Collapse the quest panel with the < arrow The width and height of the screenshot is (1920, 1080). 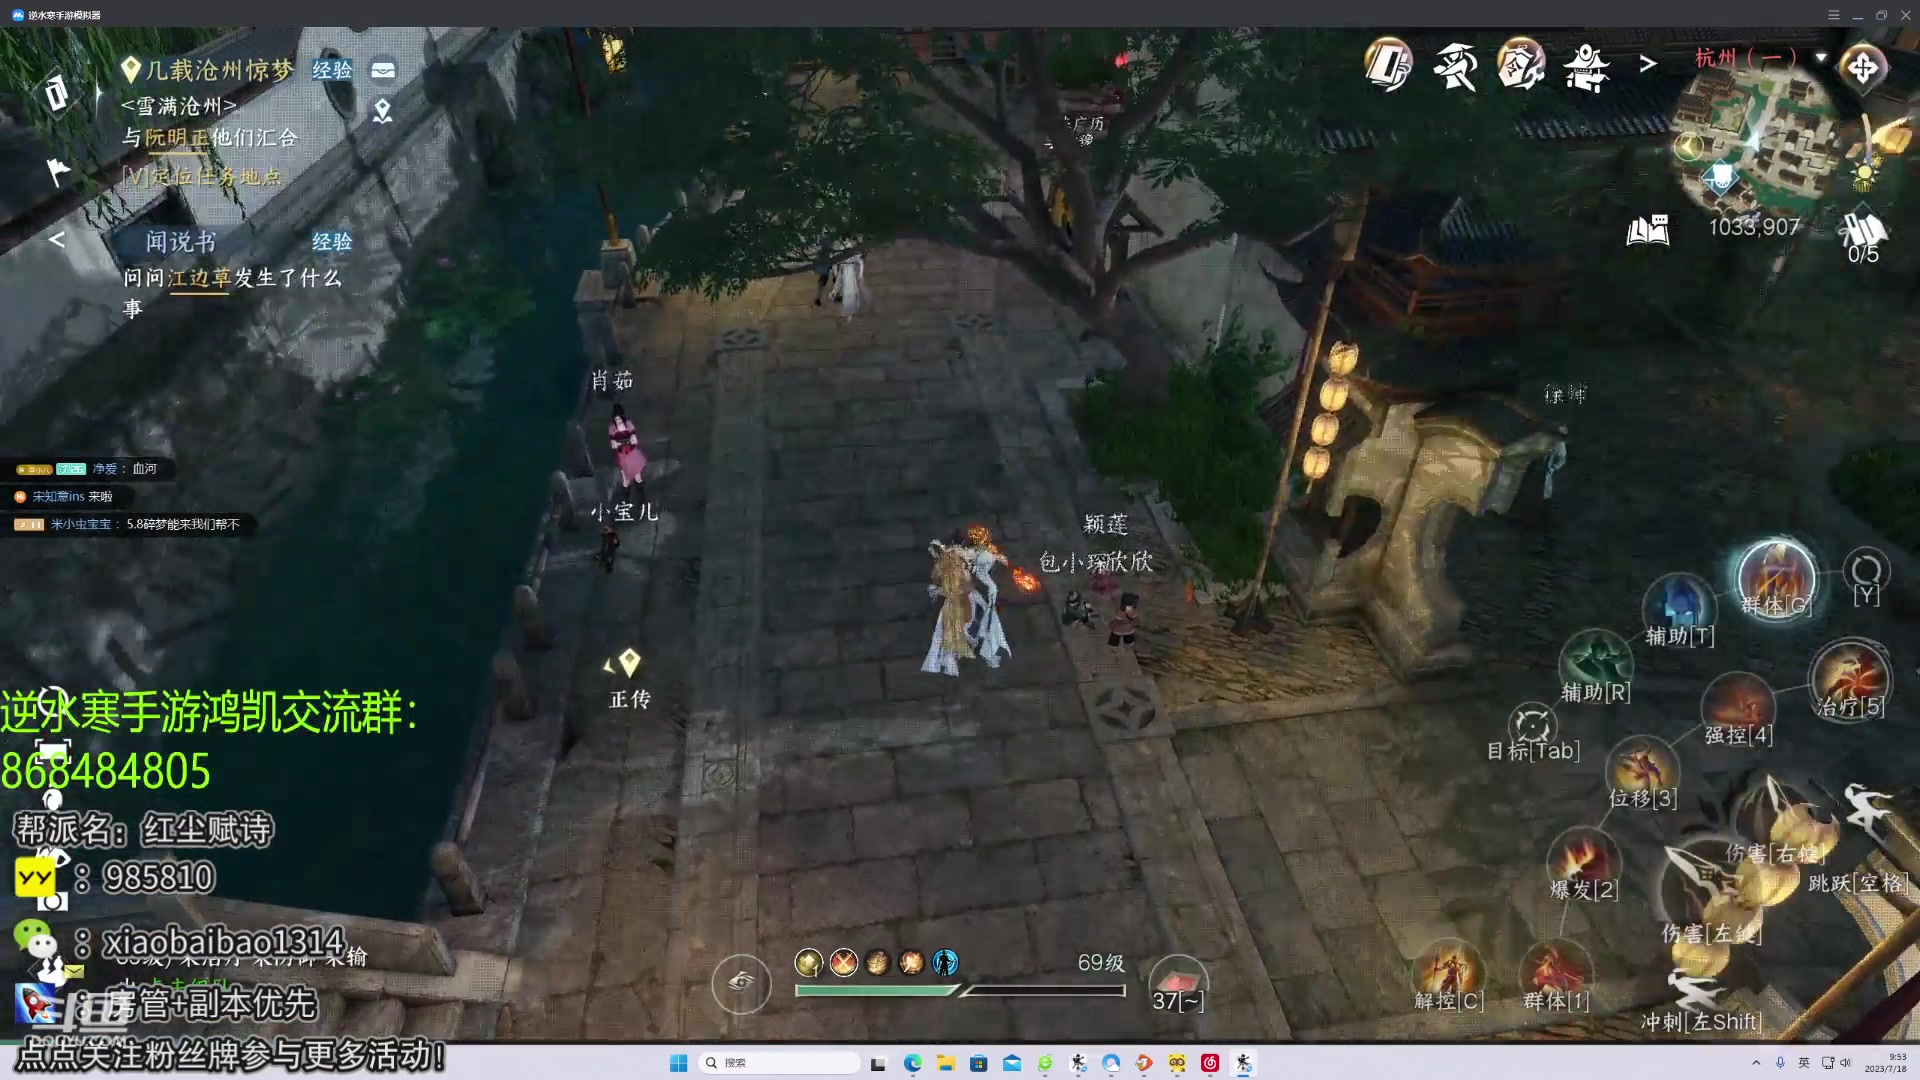(57, 240)
